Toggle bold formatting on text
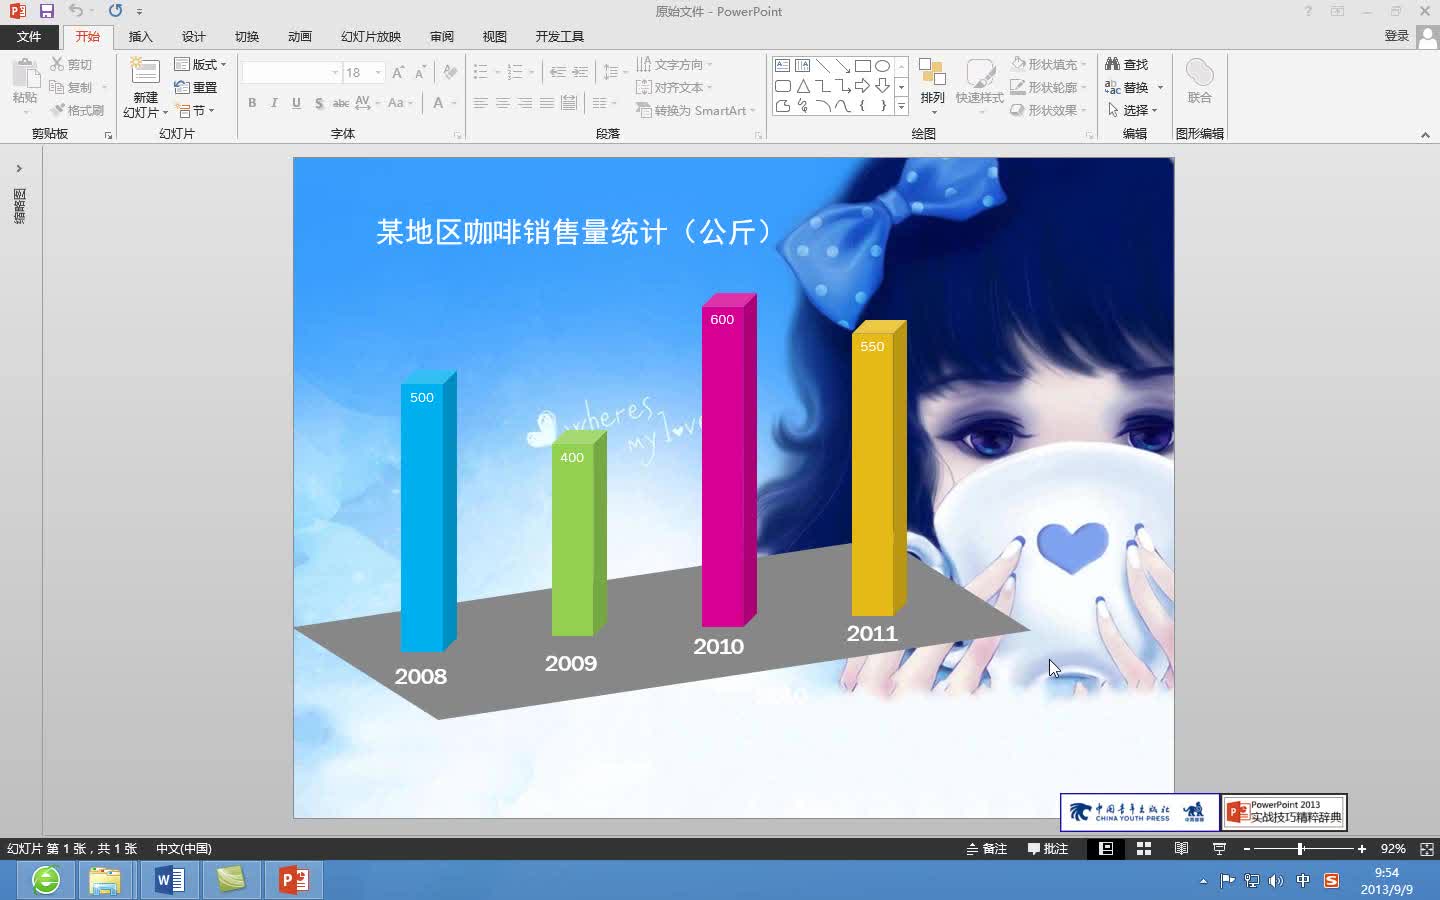Image resolution: width=1440 pixels, height=900 pixels. pyautogui.click(x=251, y=103)
